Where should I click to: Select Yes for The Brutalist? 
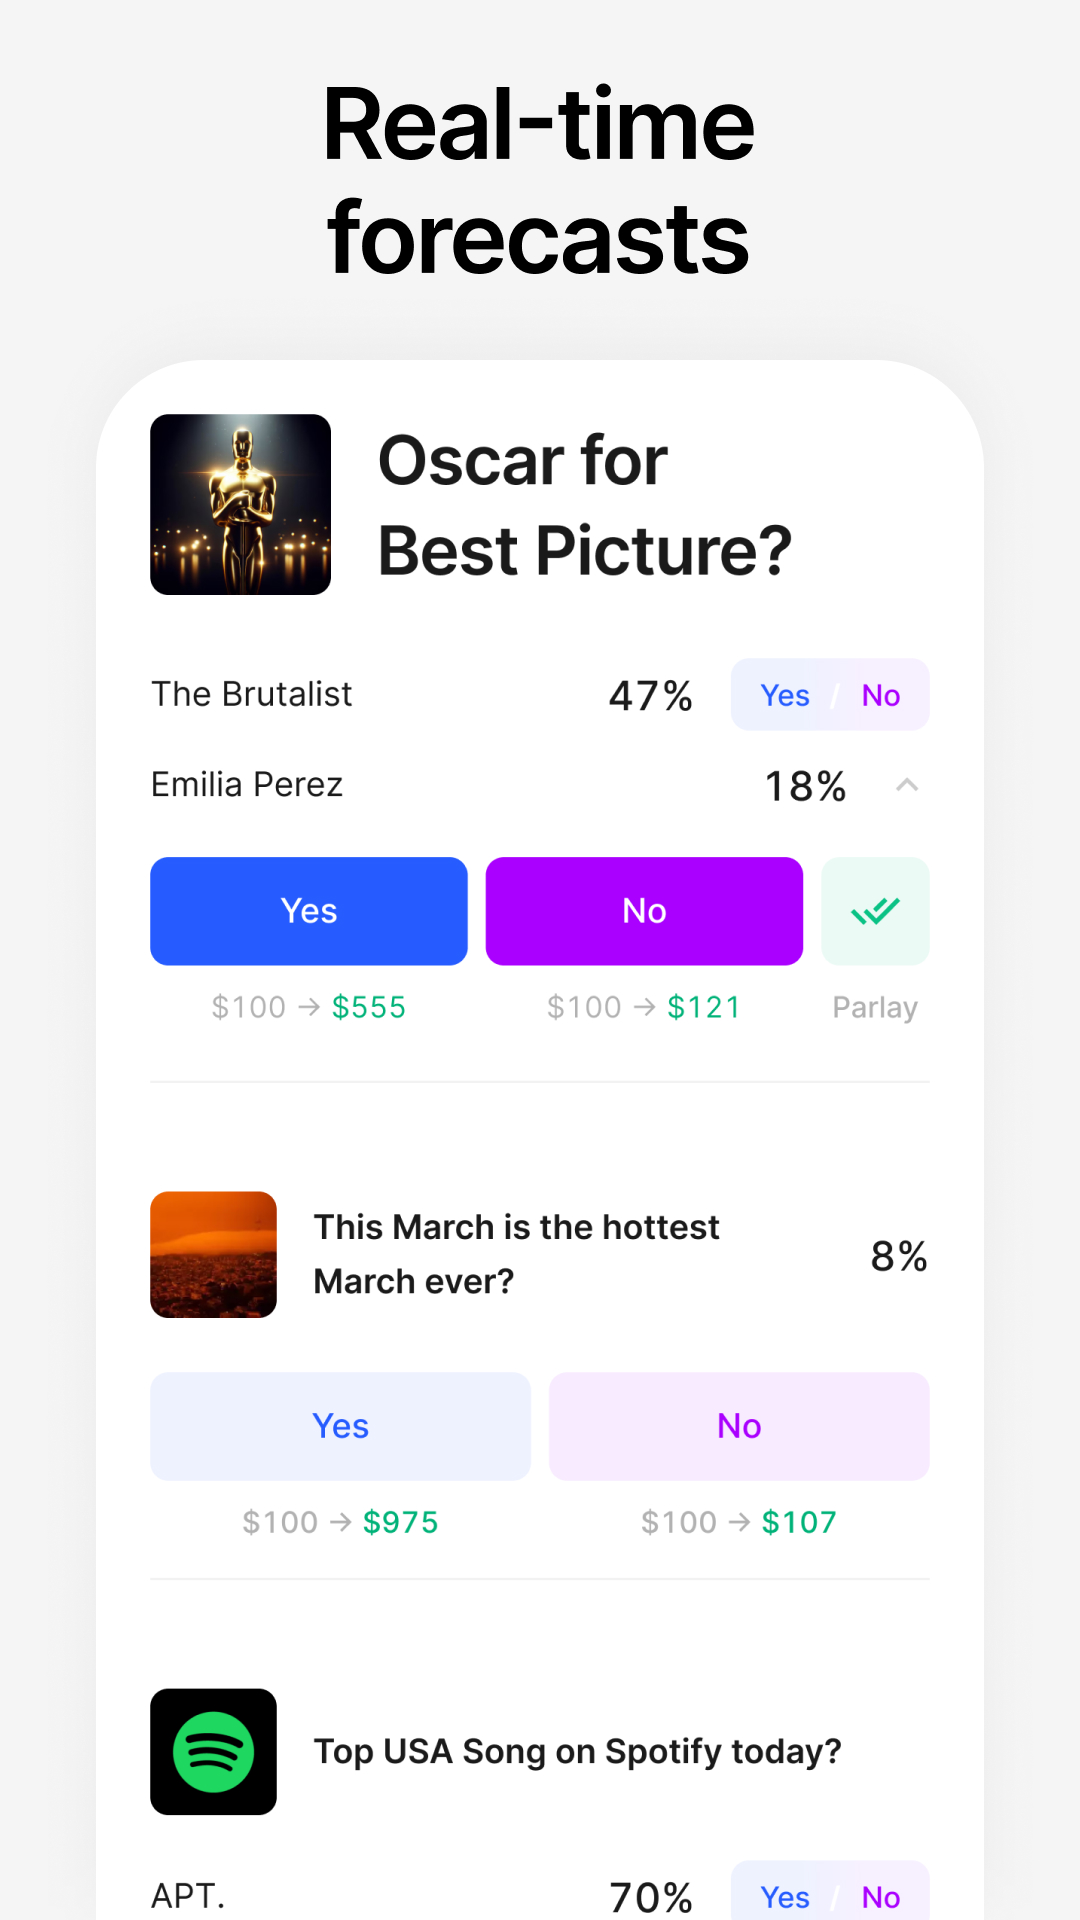[x=785, y=695]
